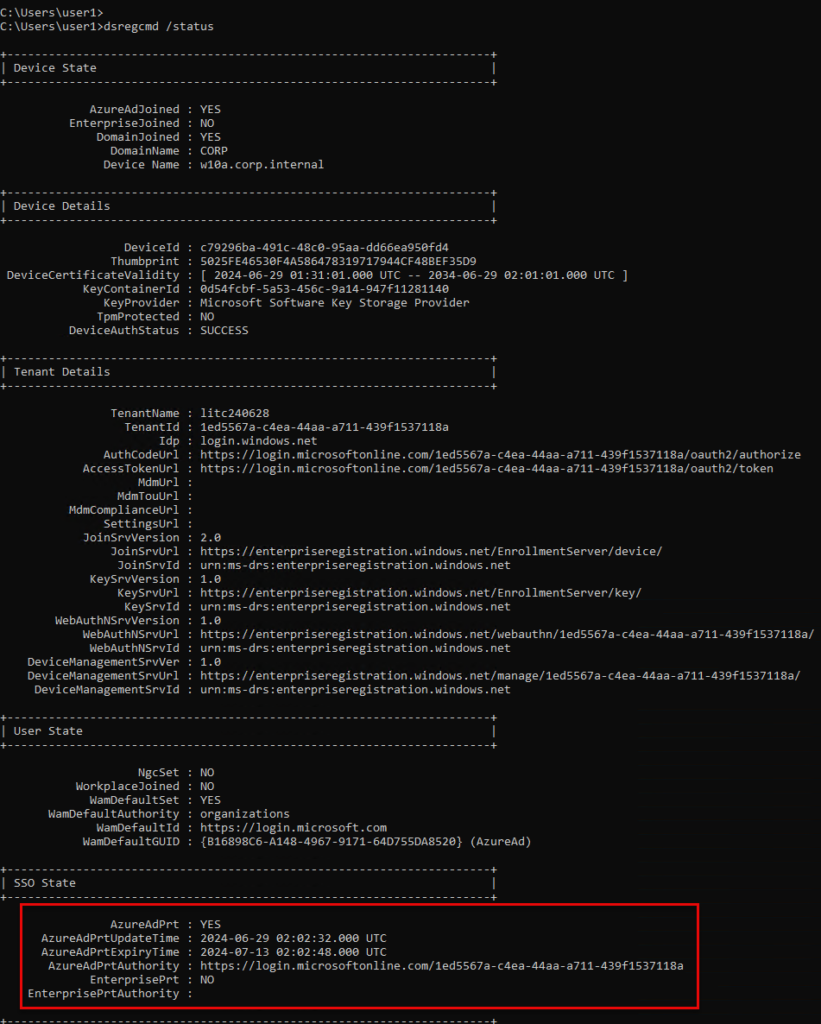Click the JoinSrvUrl EnrollmentServer/device/ URL
Viewport: 821px width, 1024px height.
[x=431, y=551]
